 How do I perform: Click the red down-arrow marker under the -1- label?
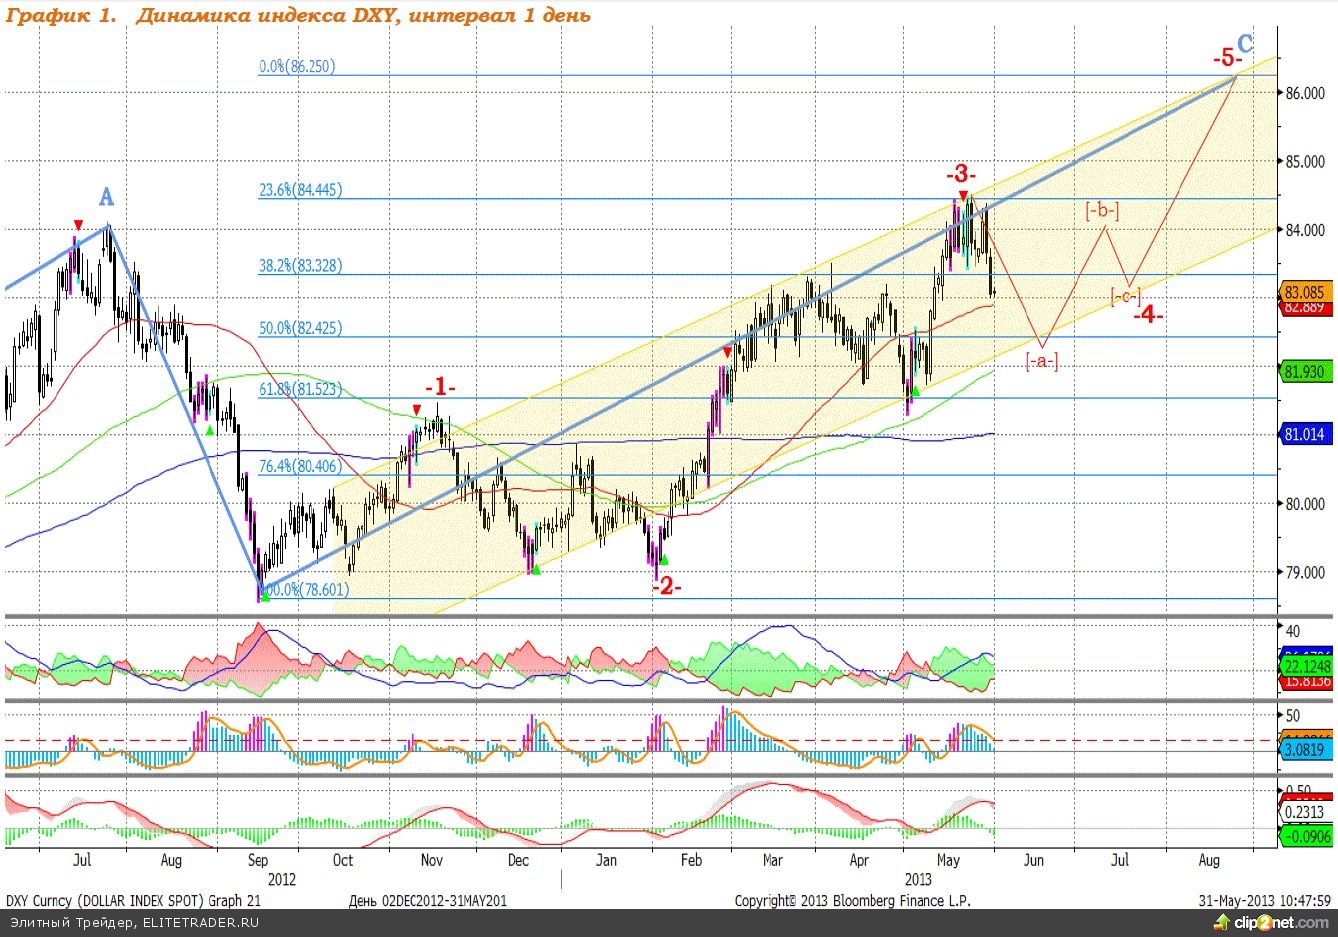pyautogui.click(x=417, y=410)
